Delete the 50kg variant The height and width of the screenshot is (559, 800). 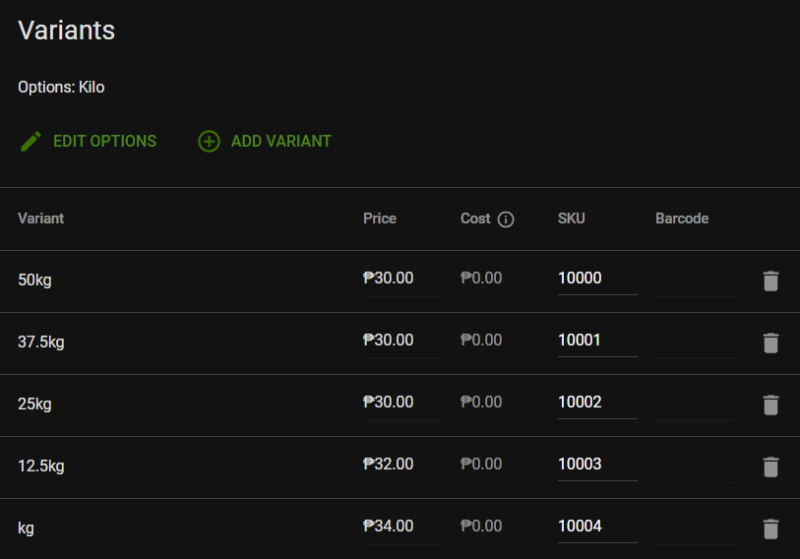click(770, 281)
